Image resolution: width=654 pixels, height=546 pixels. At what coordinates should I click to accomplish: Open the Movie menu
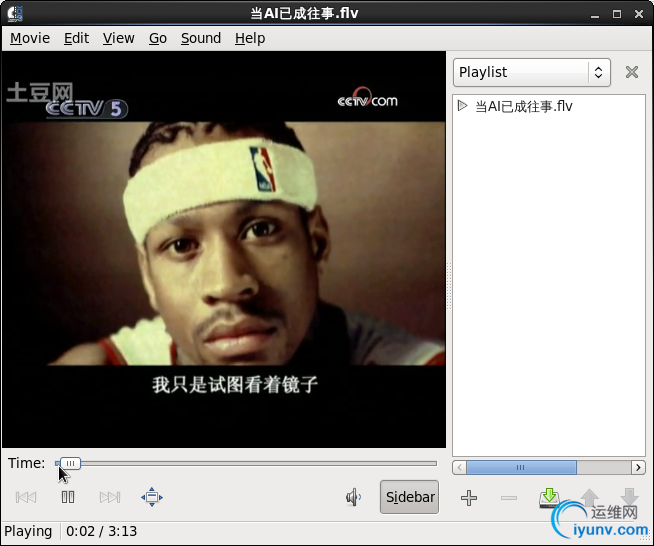pyautogui.click(x=30, y=38)
